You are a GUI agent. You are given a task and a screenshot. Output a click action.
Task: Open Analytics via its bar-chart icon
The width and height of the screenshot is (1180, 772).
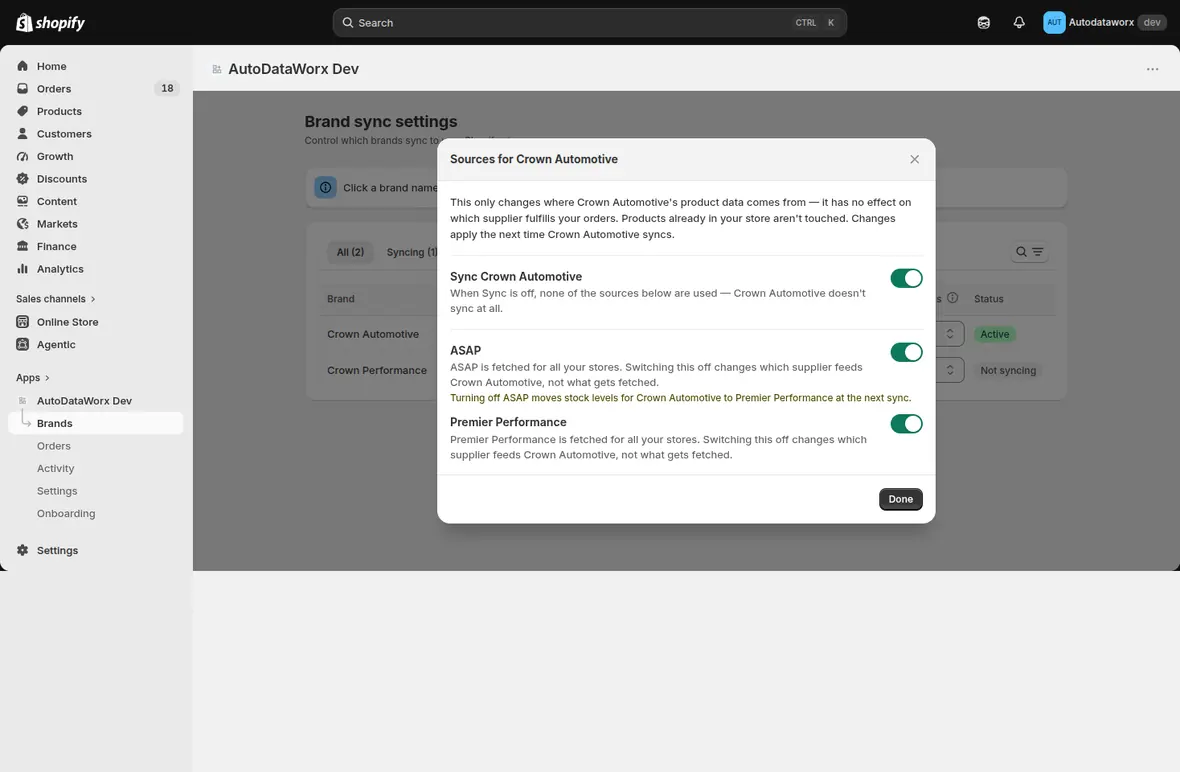click(x=23, y=269)
